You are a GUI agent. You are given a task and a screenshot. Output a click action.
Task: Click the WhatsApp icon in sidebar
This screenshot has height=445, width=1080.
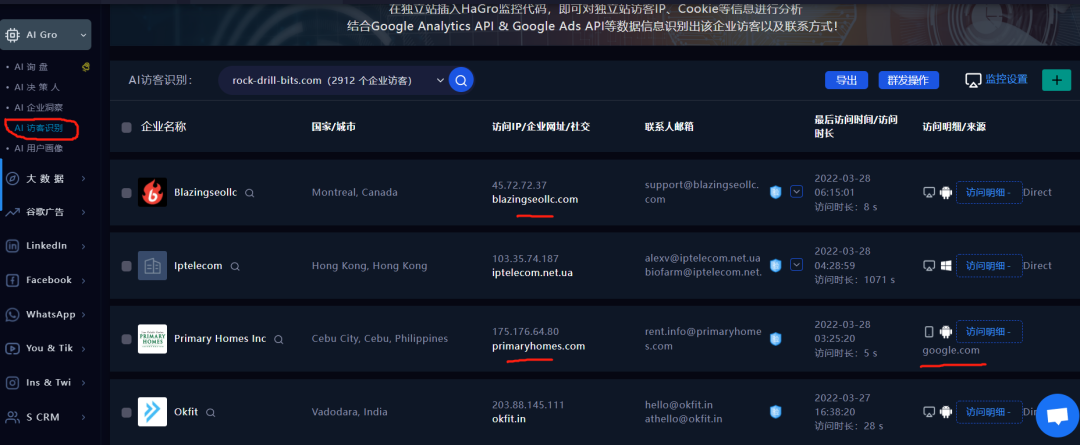click(12, 315)
